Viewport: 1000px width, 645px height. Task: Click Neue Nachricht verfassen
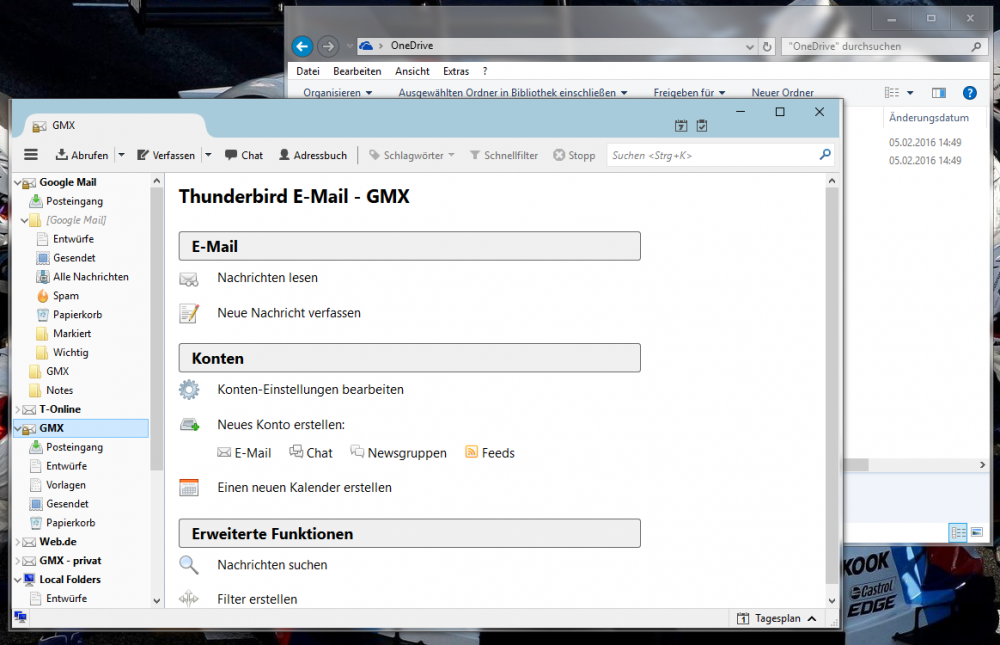pos(289,313)
